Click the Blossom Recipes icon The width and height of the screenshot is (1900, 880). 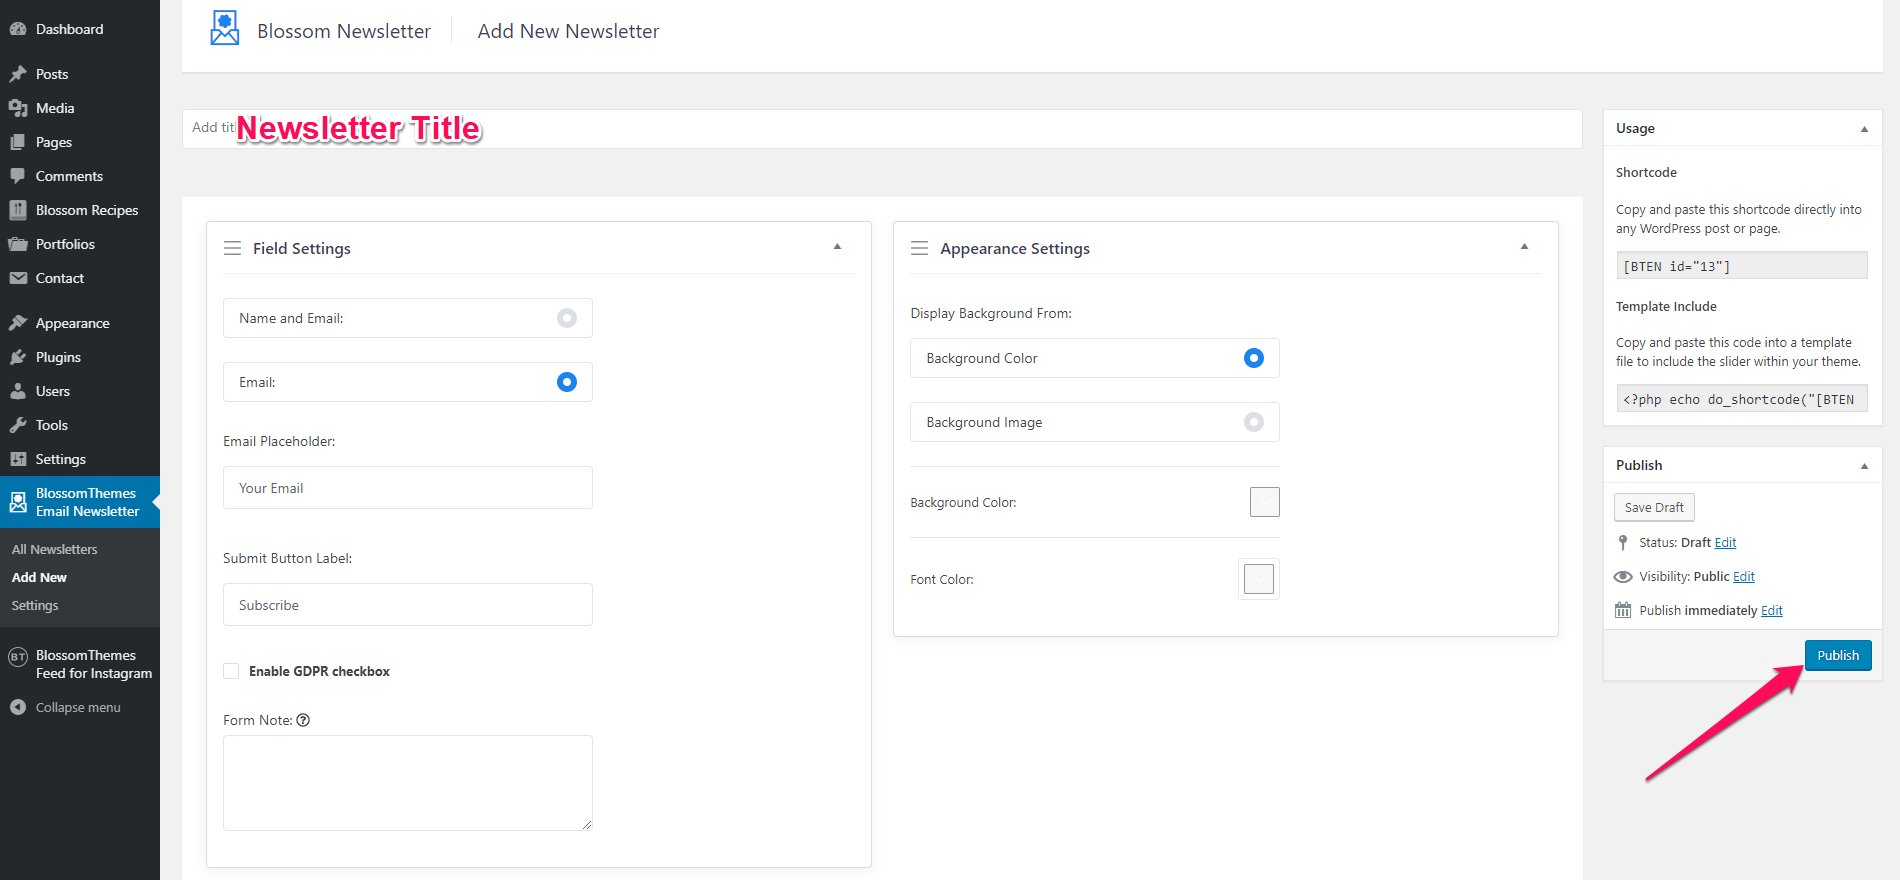point(18,210)
